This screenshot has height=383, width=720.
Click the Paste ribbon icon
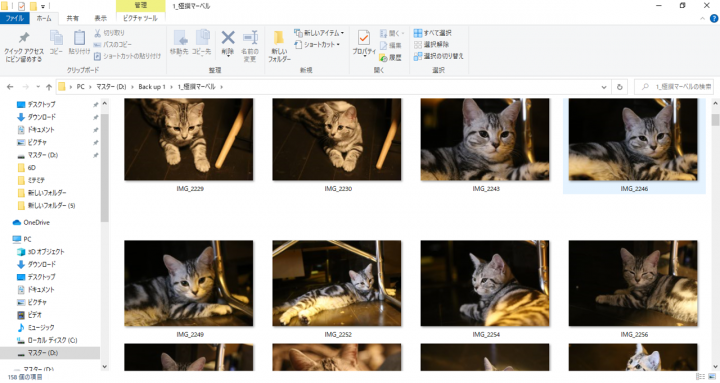(79, 43)
